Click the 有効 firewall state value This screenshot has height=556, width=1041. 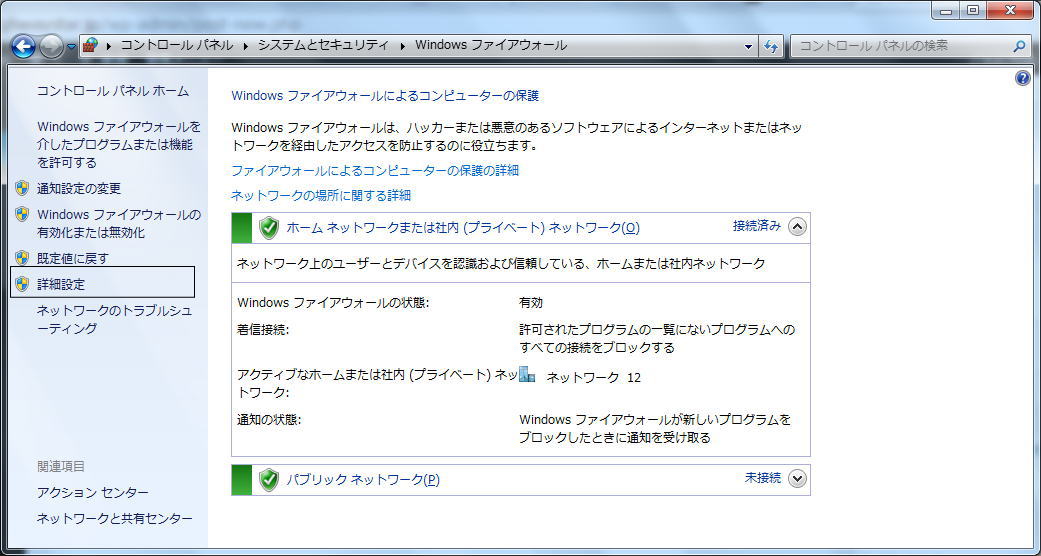click(531, 302)
